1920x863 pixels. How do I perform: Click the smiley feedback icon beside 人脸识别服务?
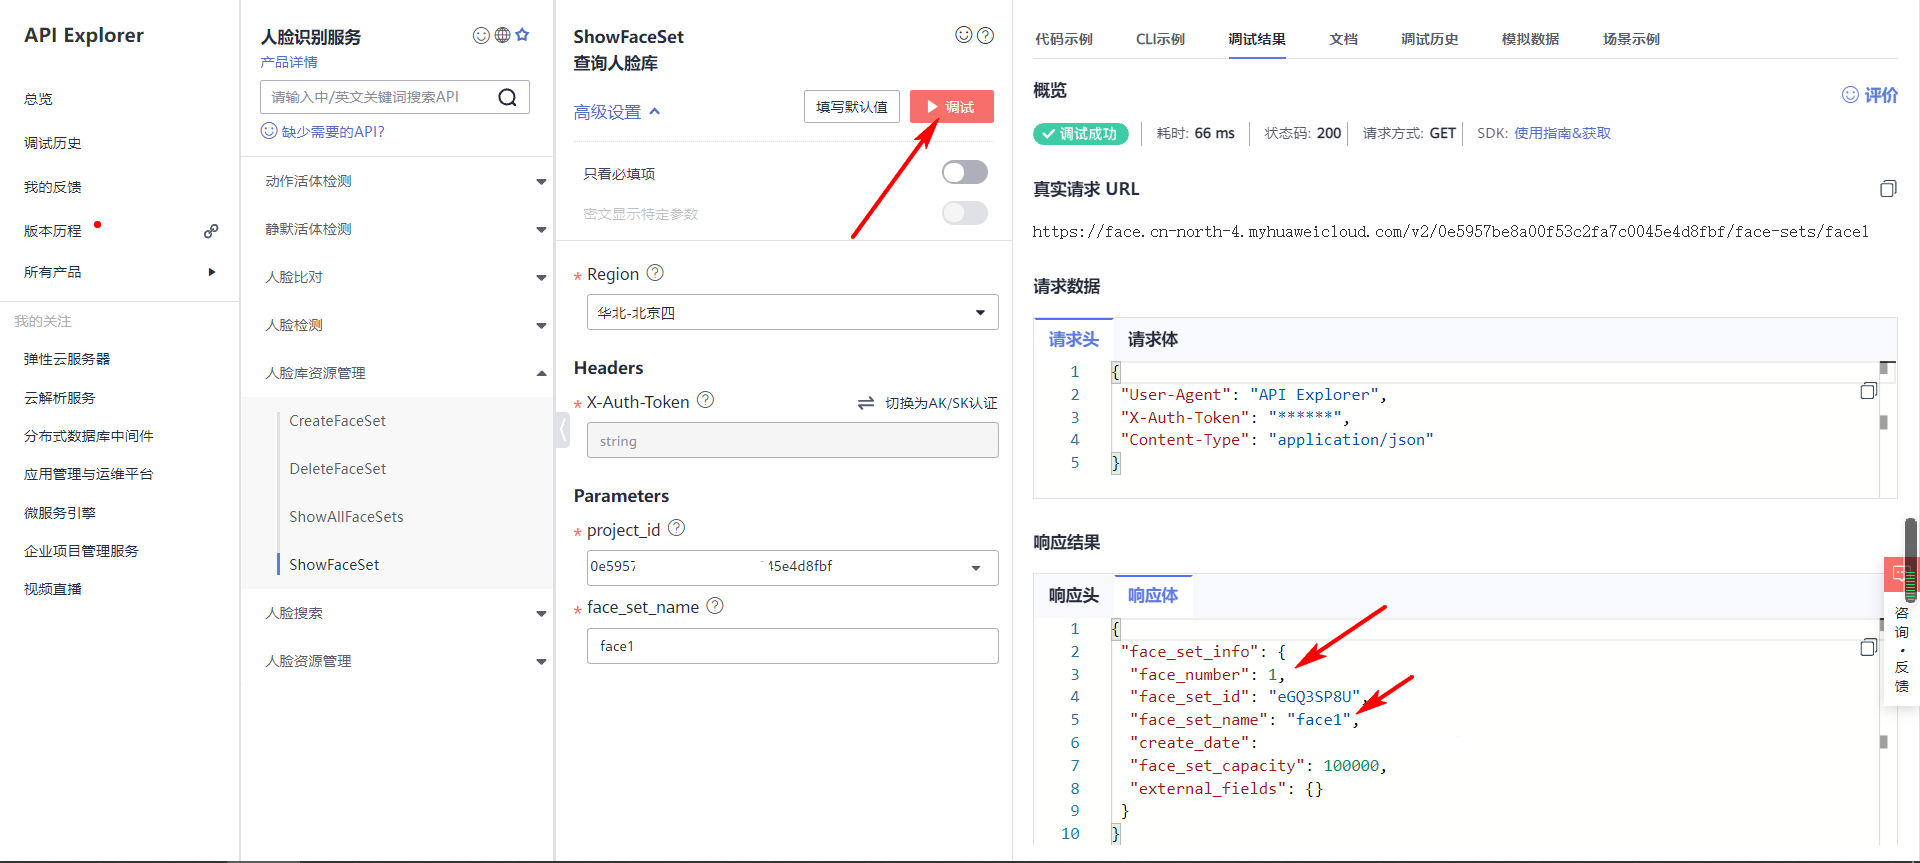(481, 35)
